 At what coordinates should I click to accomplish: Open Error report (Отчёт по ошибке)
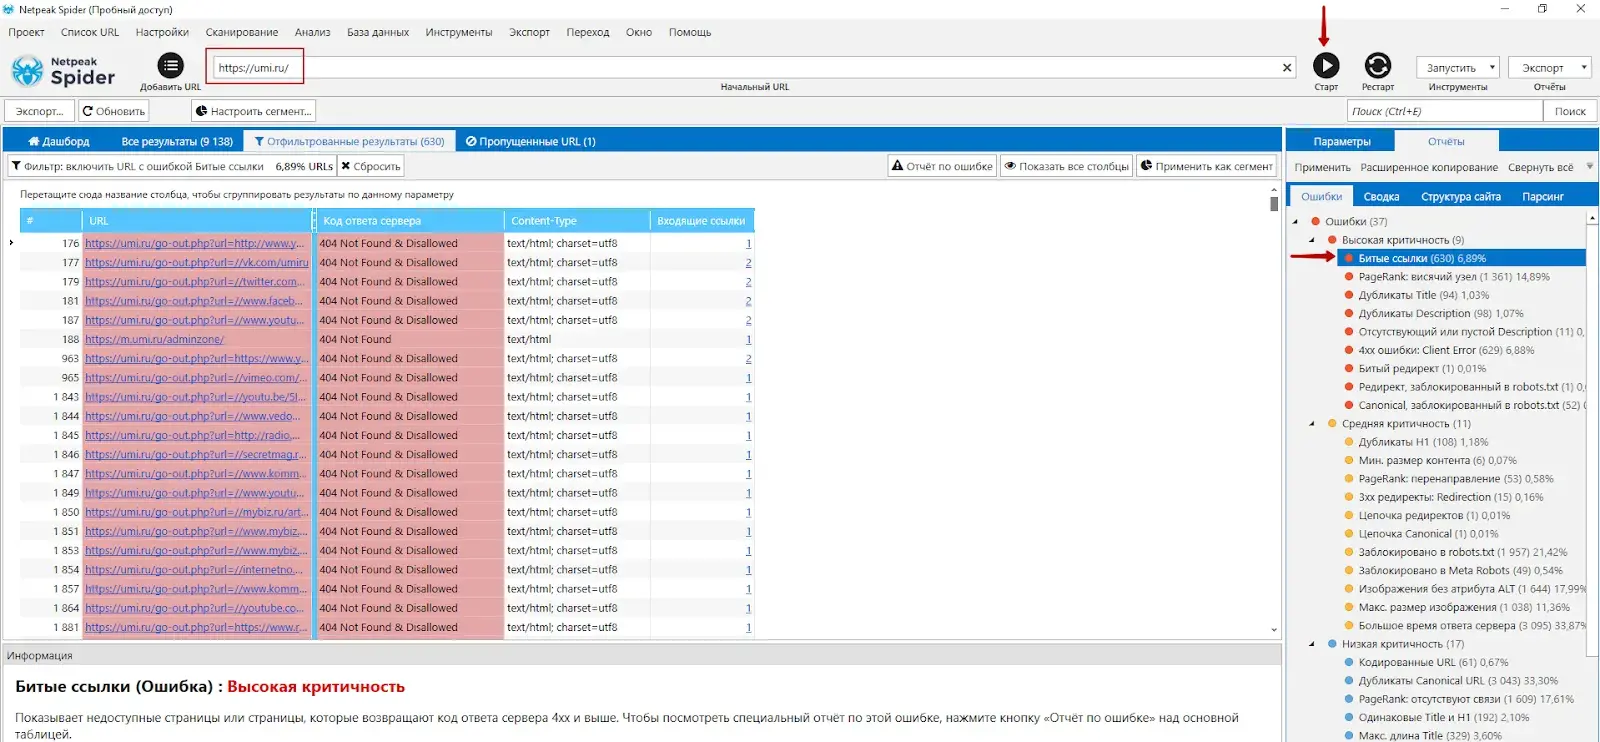942,166
